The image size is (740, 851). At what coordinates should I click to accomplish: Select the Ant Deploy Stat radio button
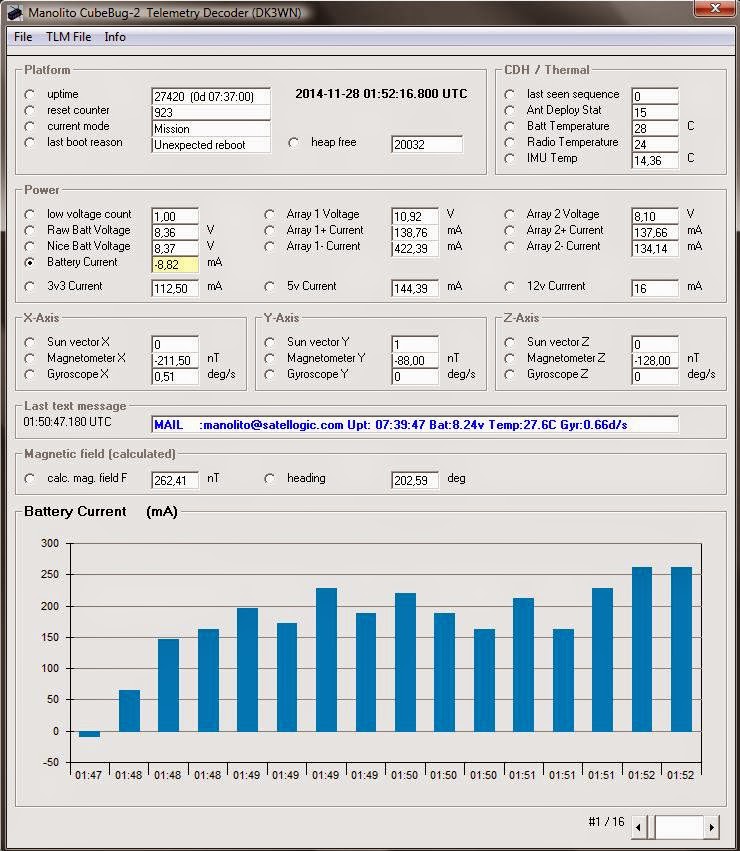click(x=509, y=110)
